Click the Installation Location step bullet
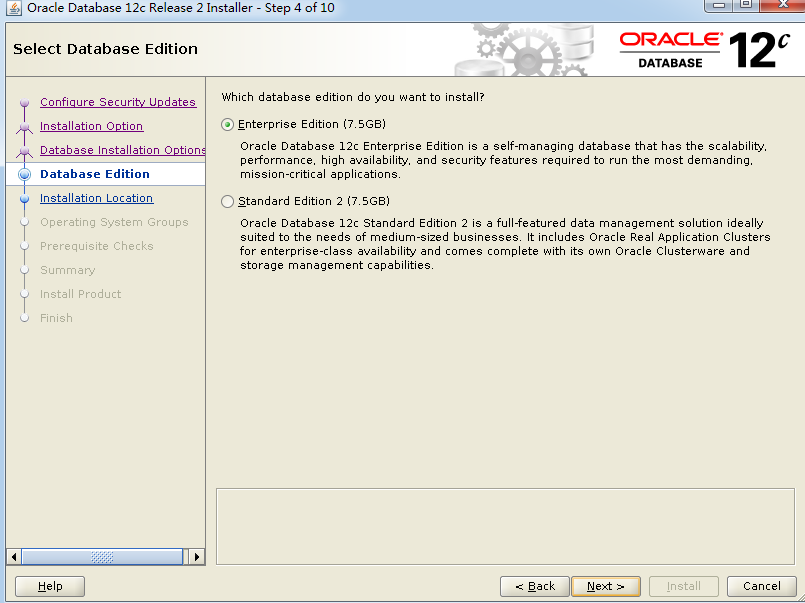The width and height of the screenshot is (805, 603). [24, 199]
